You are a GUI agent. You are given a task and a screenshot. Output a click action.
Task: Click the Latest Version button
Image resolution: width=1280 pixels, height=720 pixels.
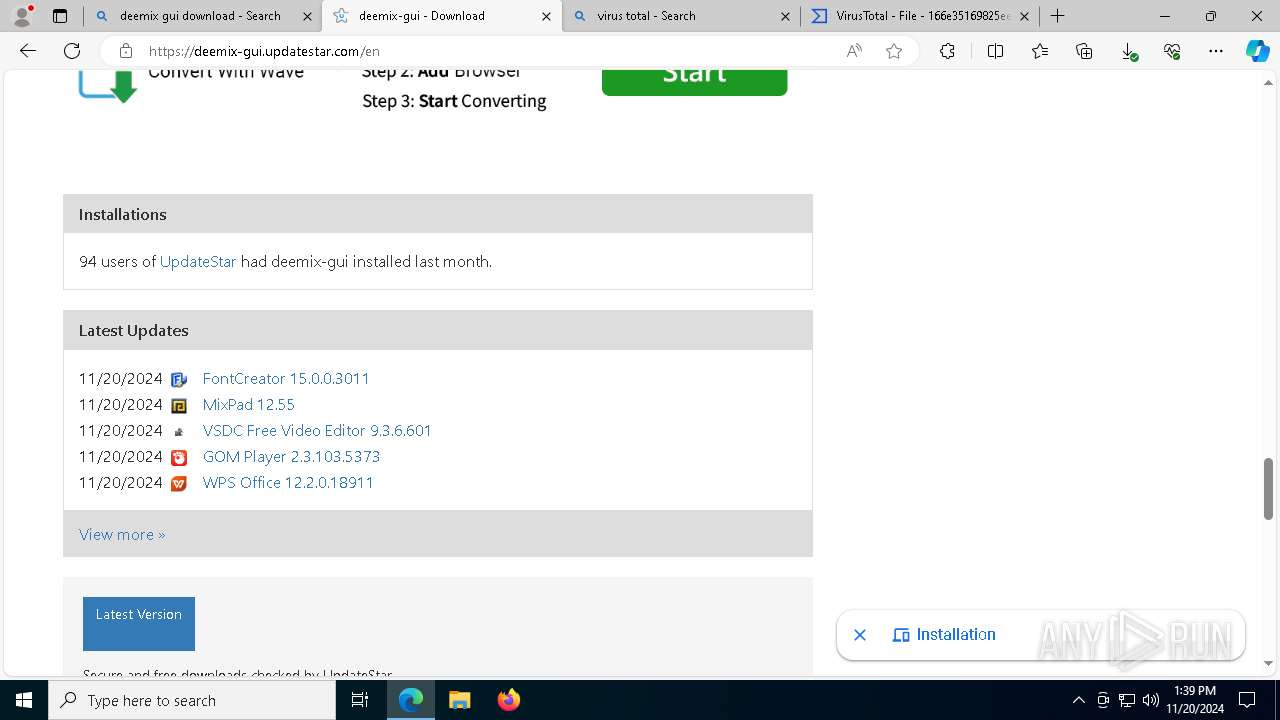(139, 623)
